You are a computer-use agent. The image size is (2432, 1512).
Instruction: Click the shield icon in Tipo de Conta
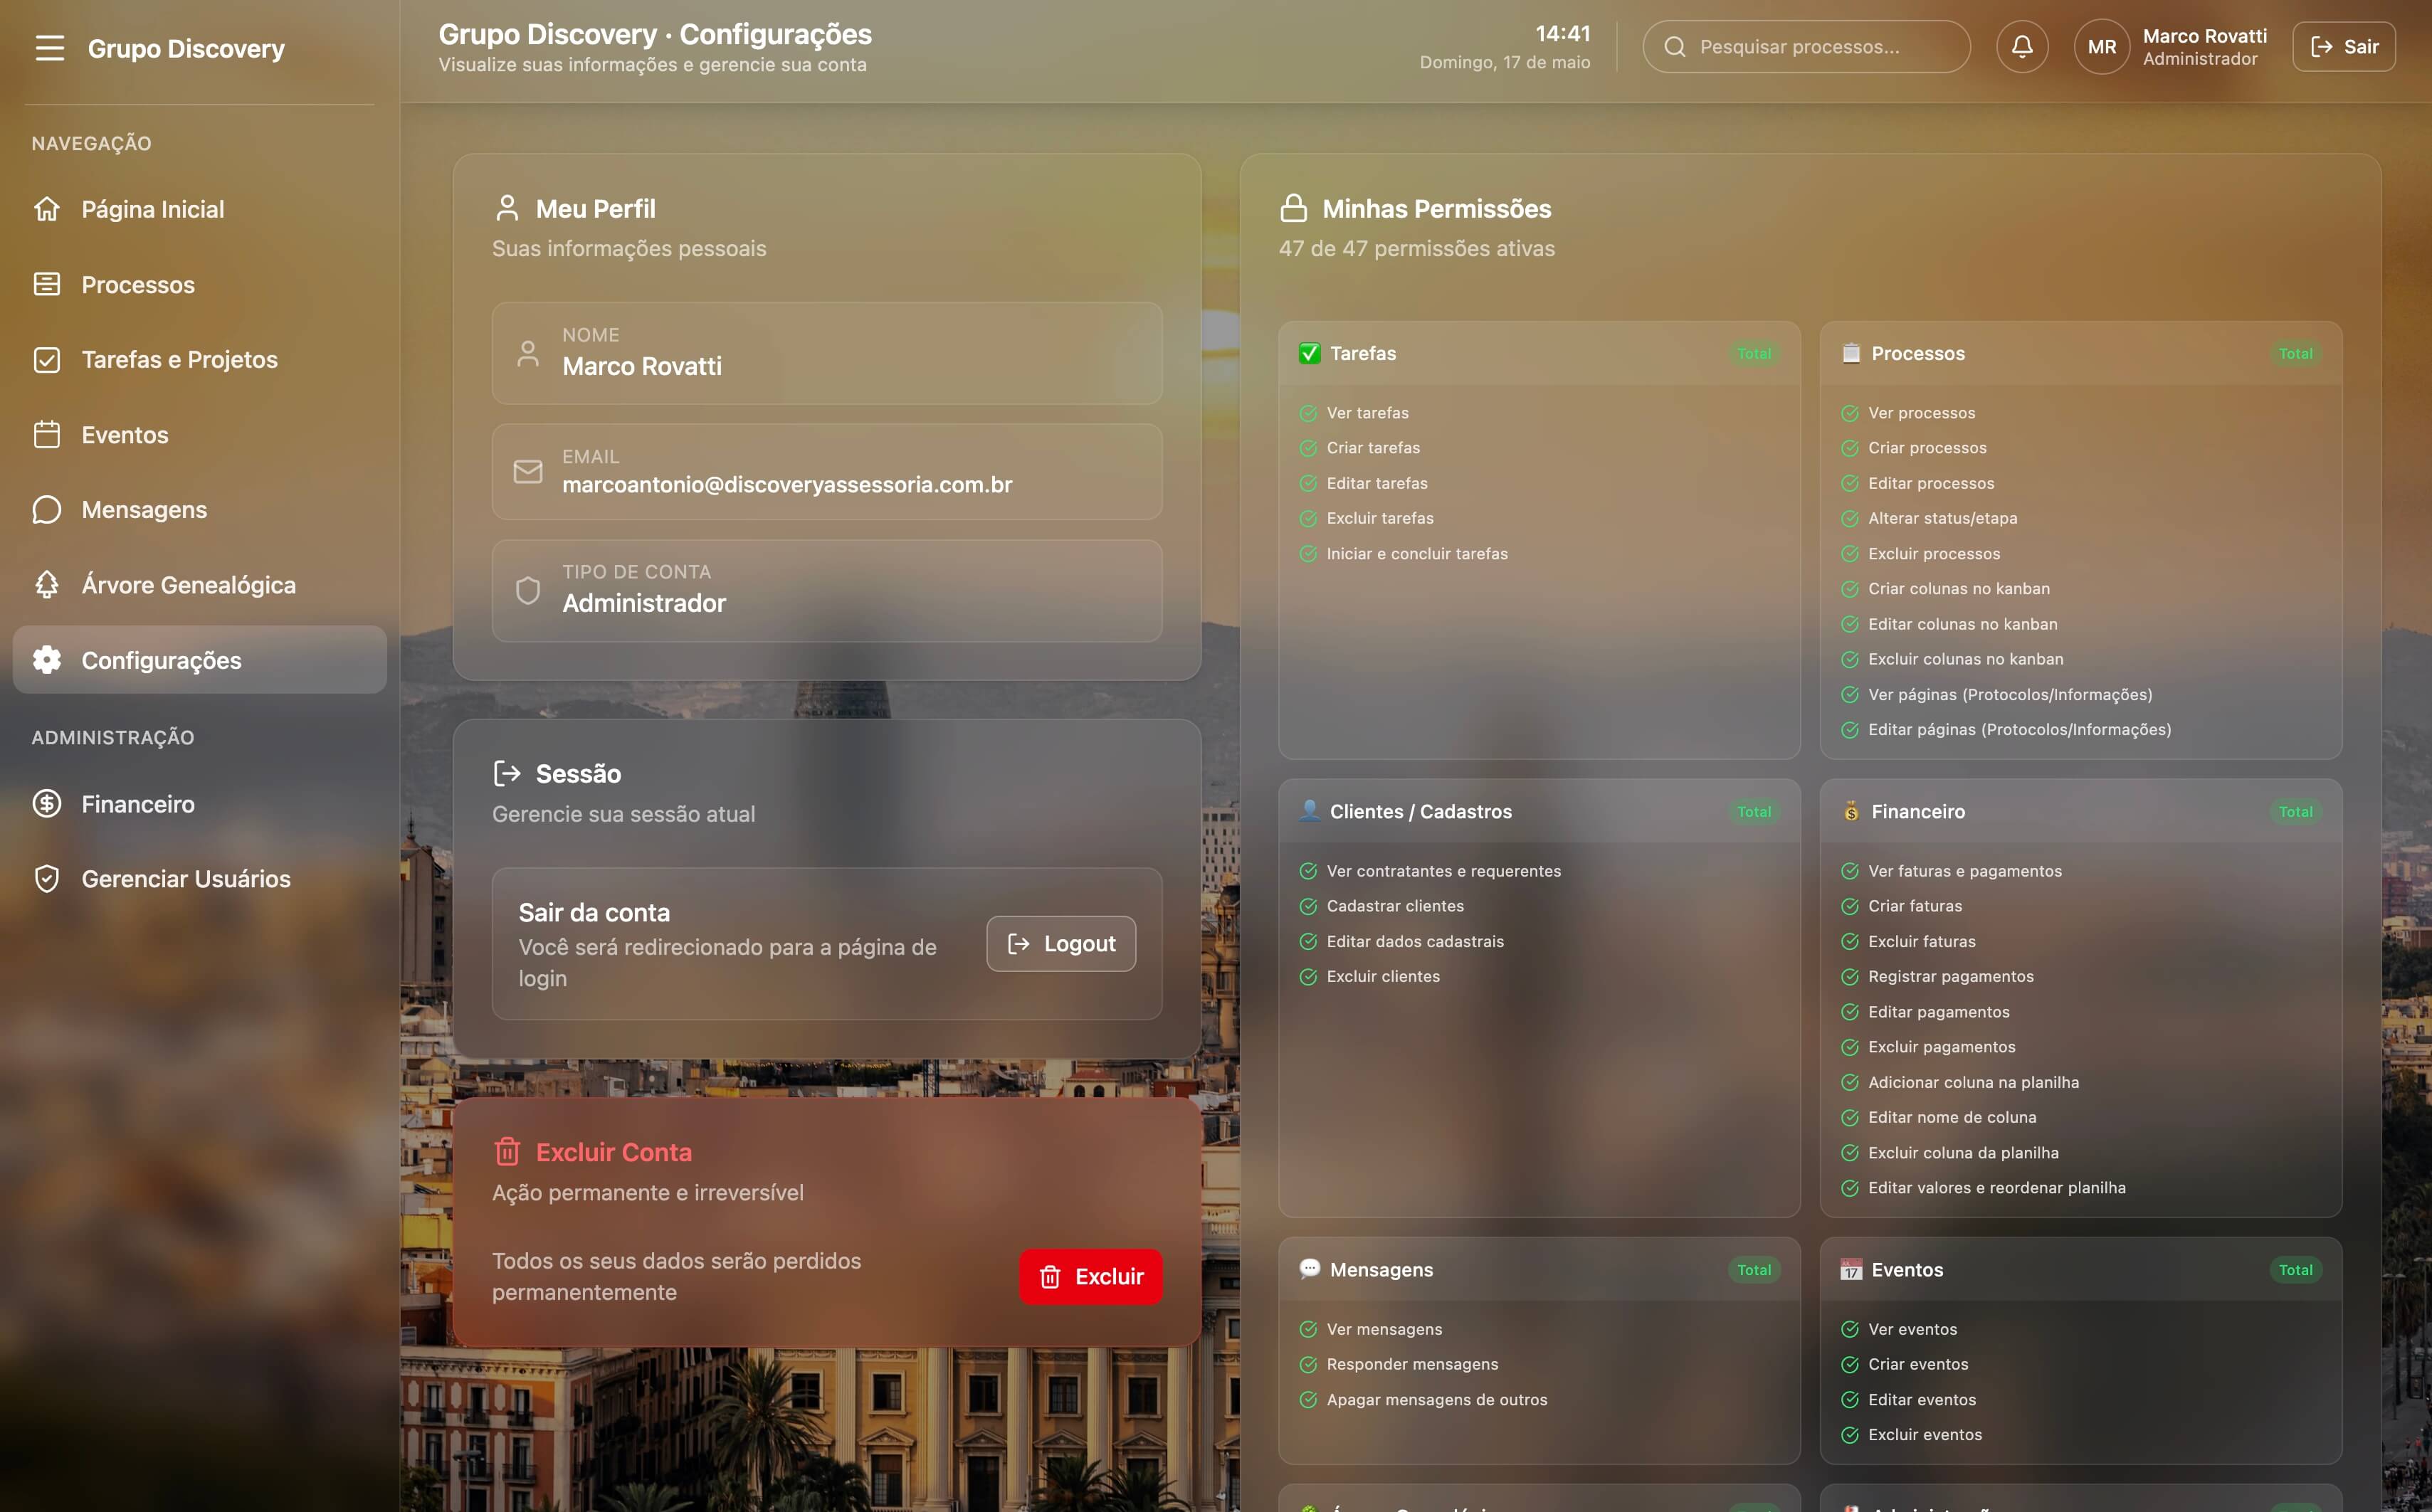click(x=528, y=590)
